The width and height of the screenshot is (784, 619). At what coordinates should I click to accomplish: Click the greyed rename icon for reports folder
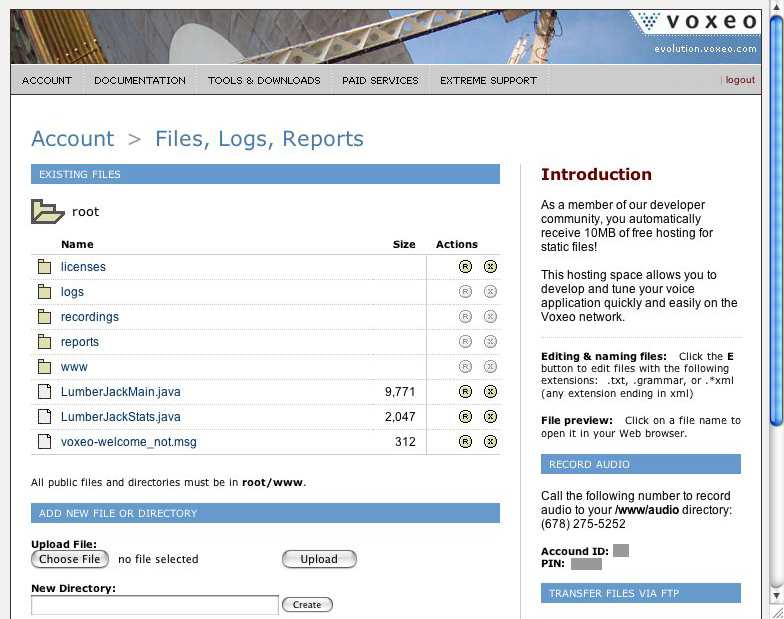click(x=465, y=342)
